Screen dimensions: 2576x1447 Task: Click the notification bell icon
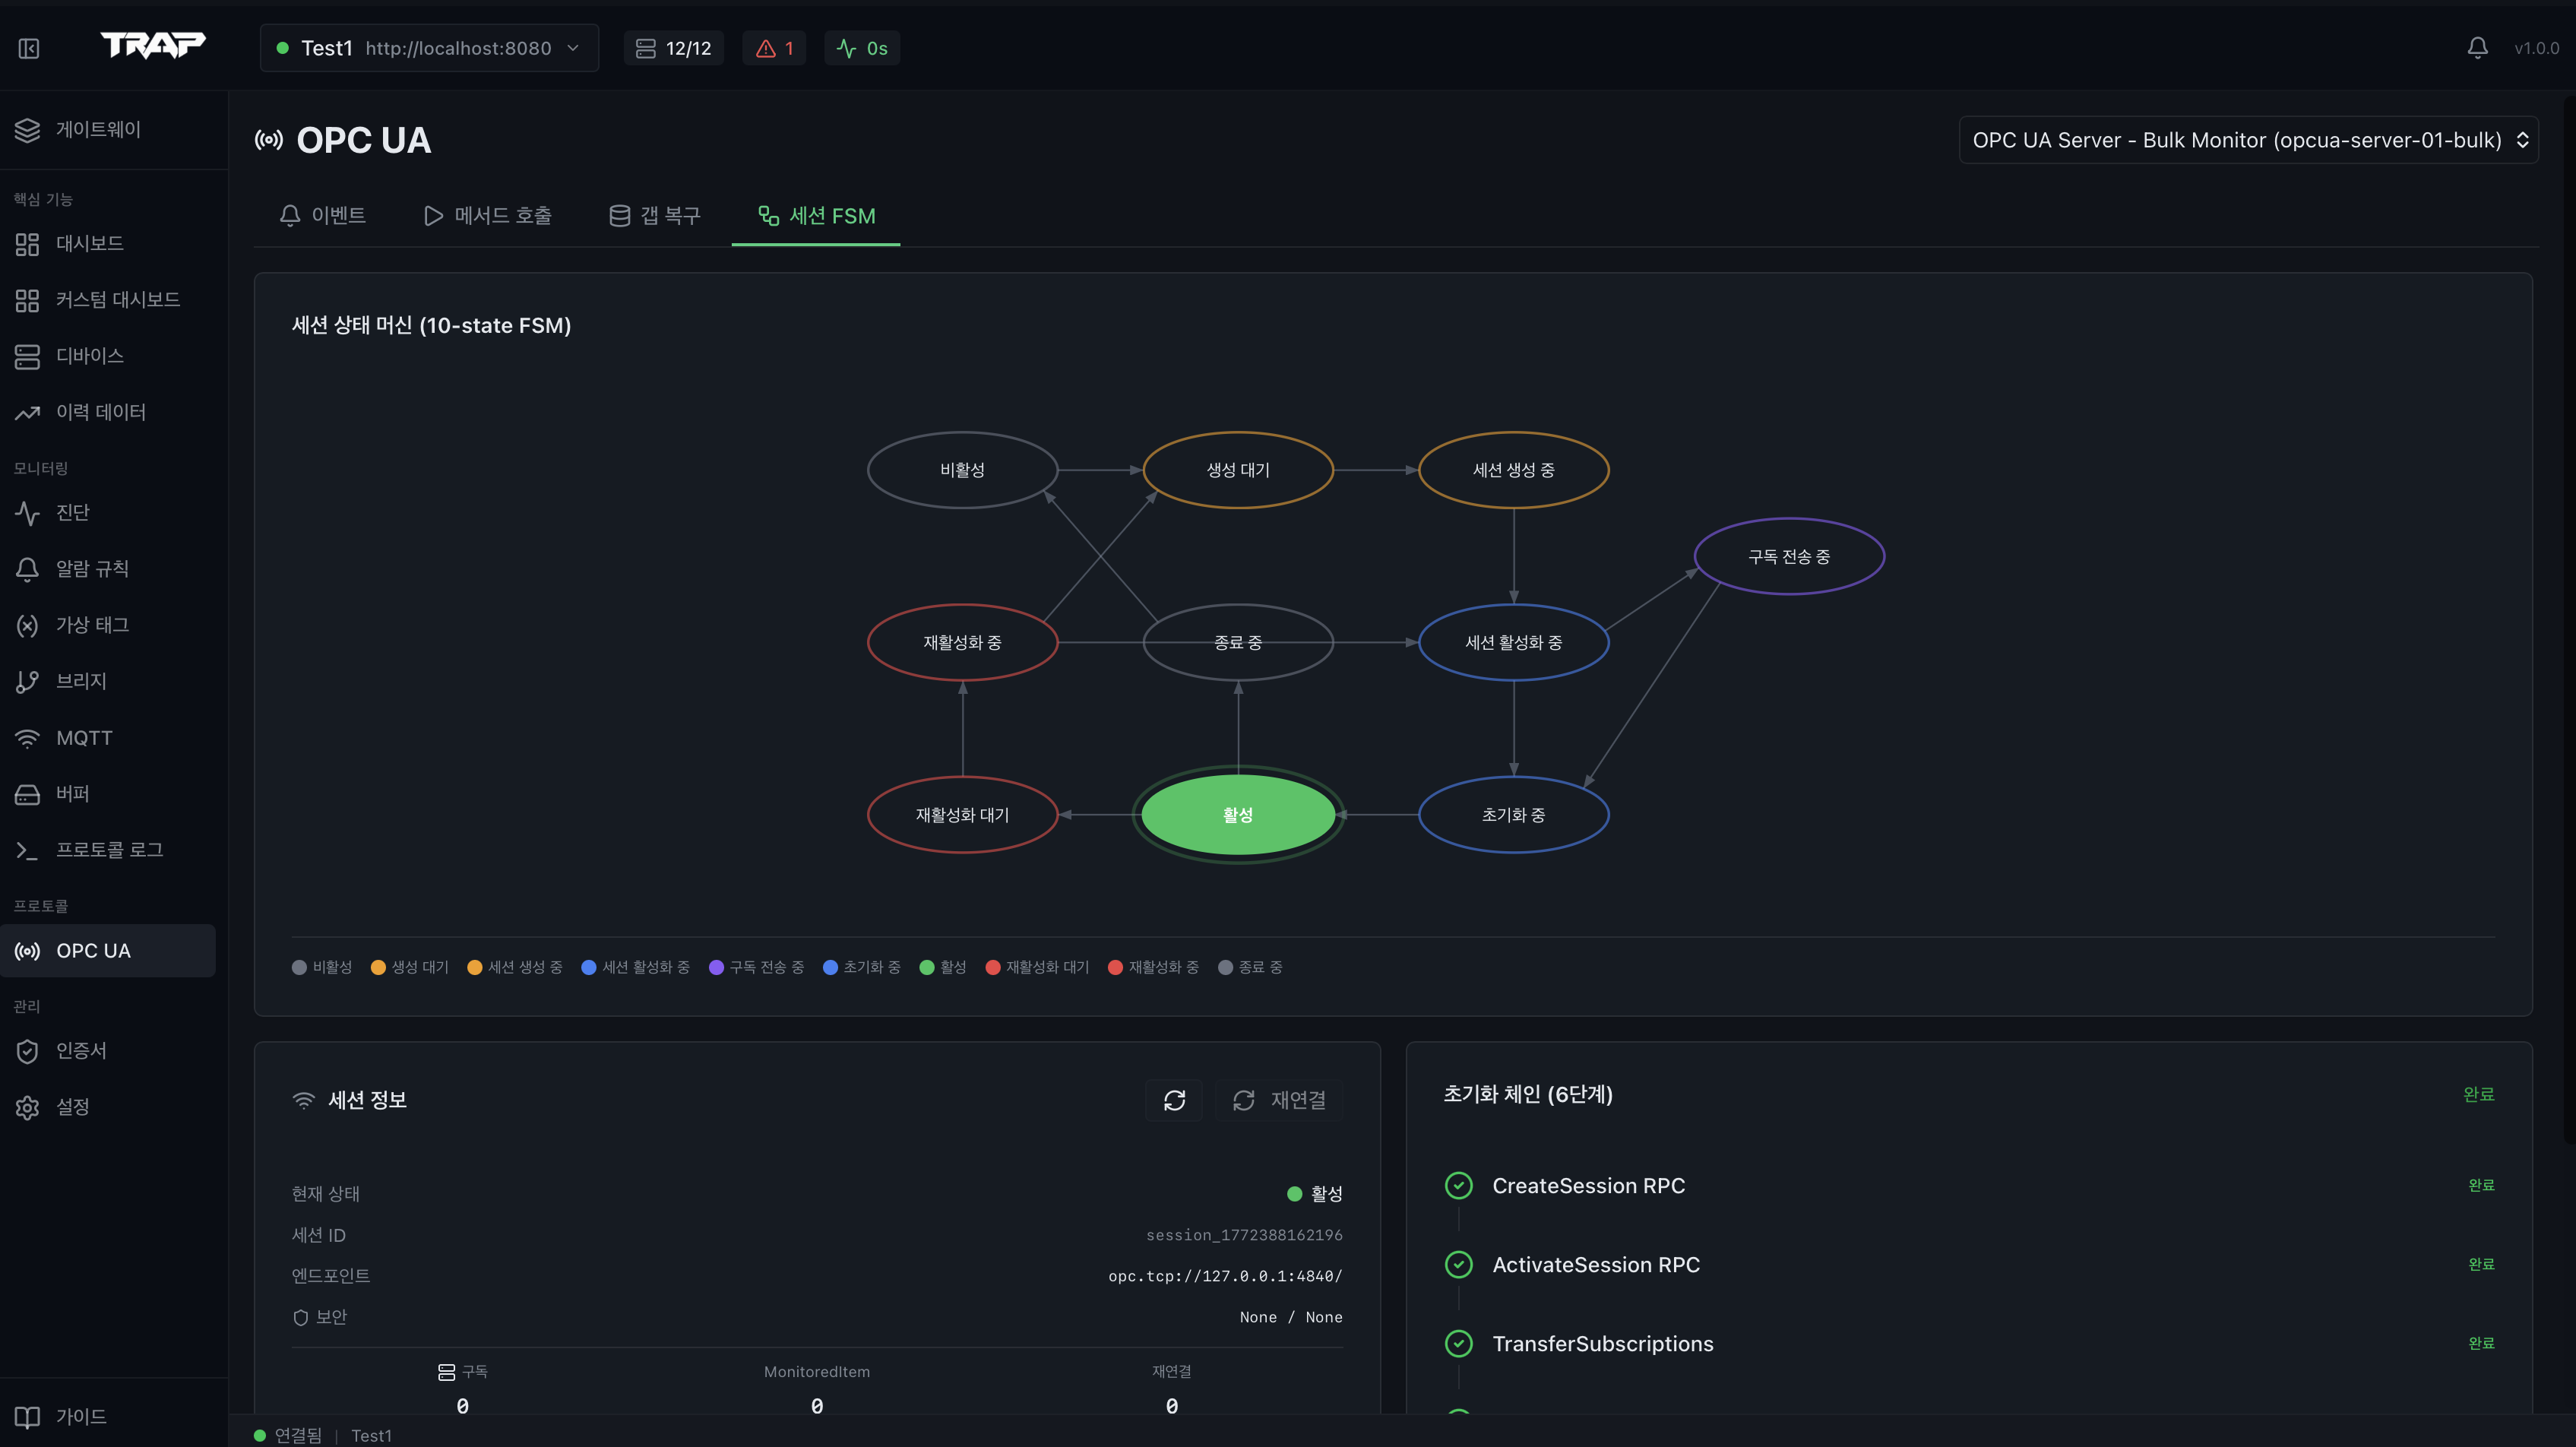pos(2477,47)
